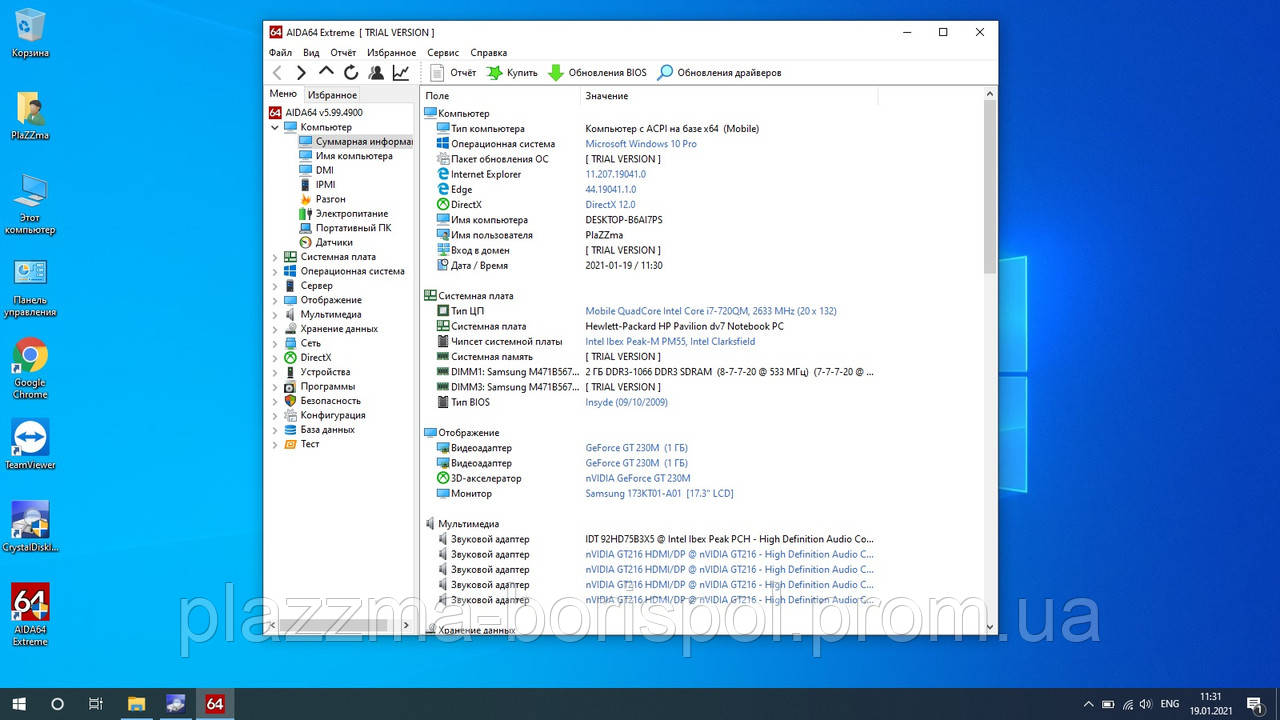Open the user profile toolbar icon

coord(376,72)
